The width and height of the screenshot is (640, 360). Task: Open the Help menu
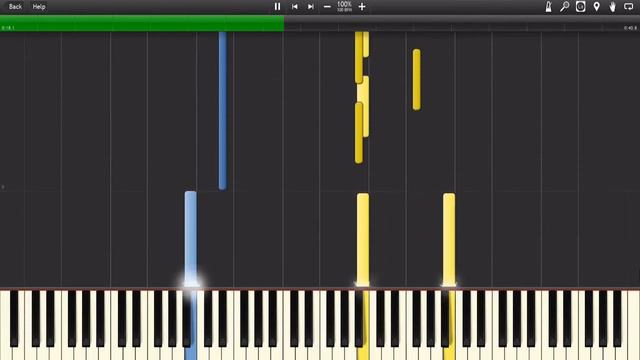[39, 7]
